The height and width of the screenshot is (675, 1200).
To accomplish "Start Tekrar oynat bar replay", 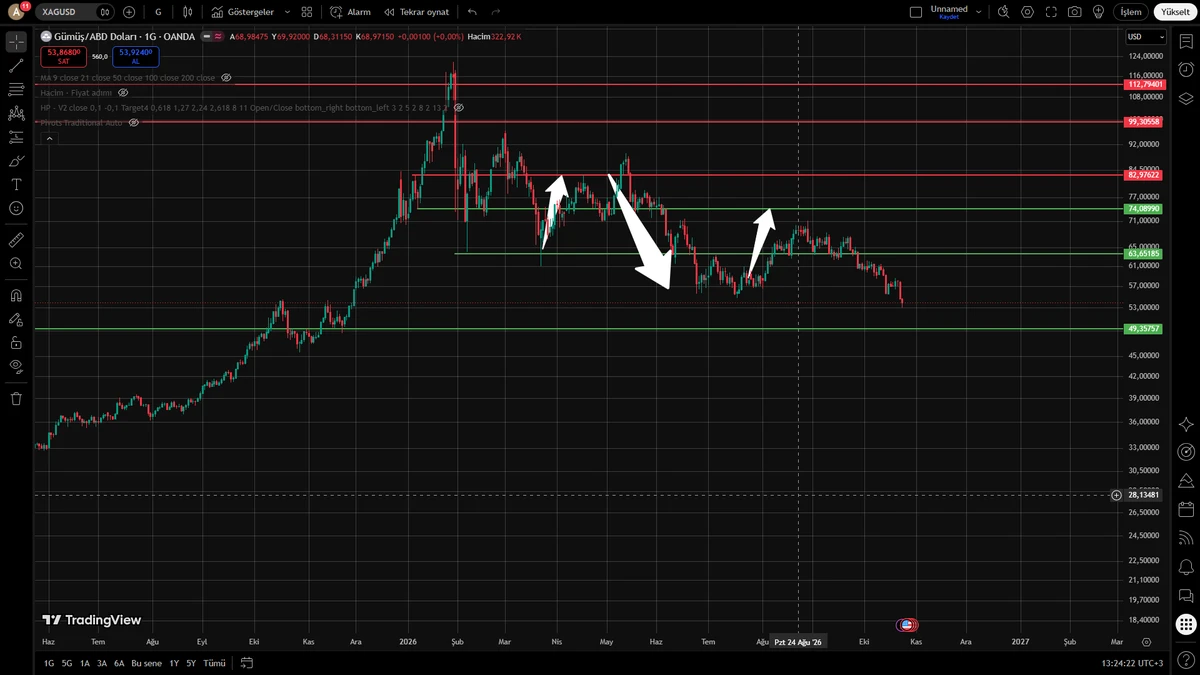I will (x=417, y=12).
